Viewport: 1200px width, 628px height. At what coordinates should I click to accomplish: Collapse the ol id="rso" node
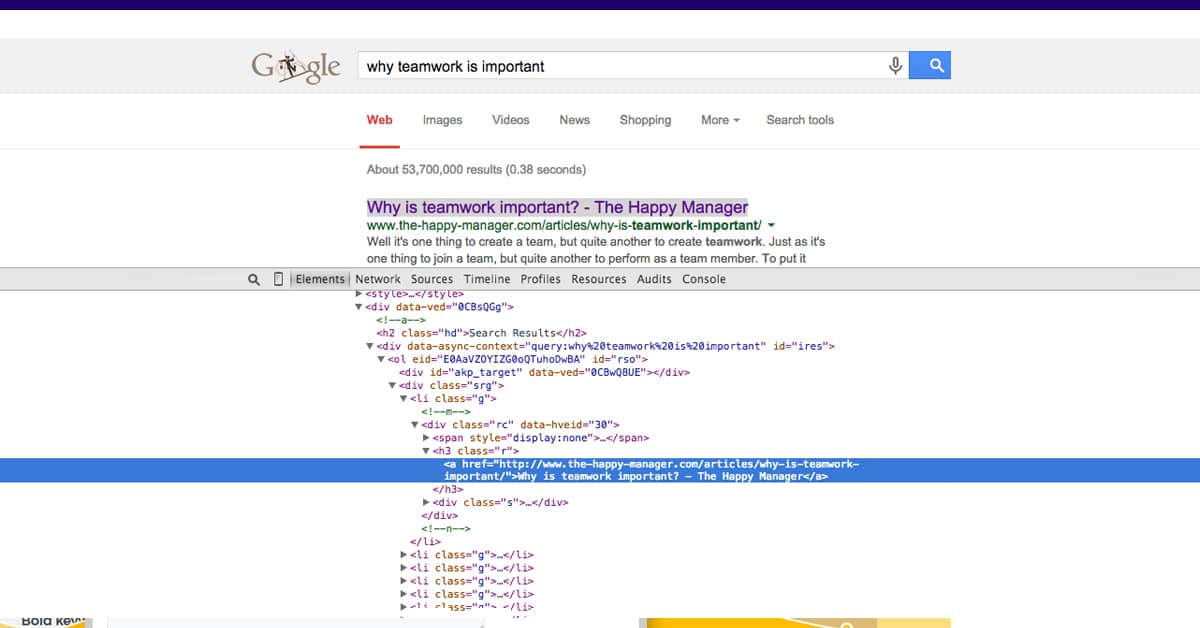(x=381, y=359)
